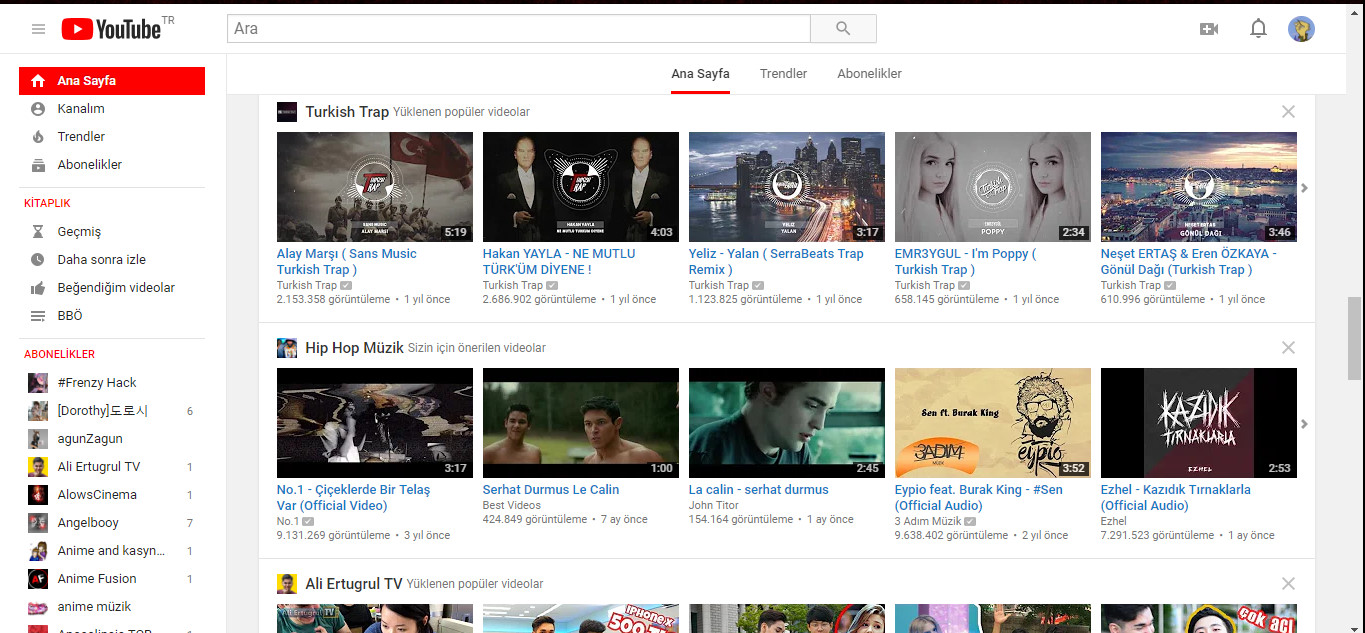Click the Turkish Trap channel avatar icon
Screen dimensions: 1365x633
[x=287, y=112]
